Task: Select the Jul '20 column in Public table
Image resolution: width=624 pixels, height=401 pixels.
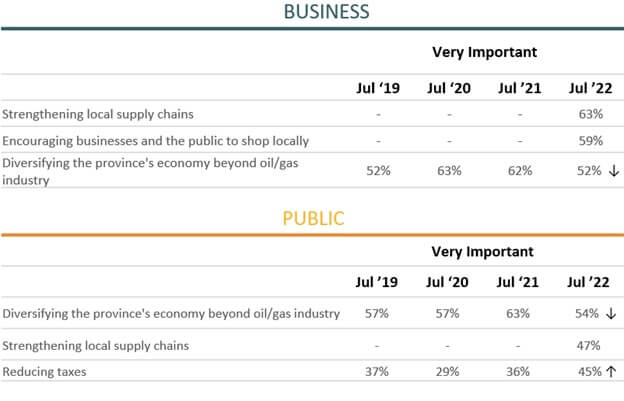Action: (447, 282)
